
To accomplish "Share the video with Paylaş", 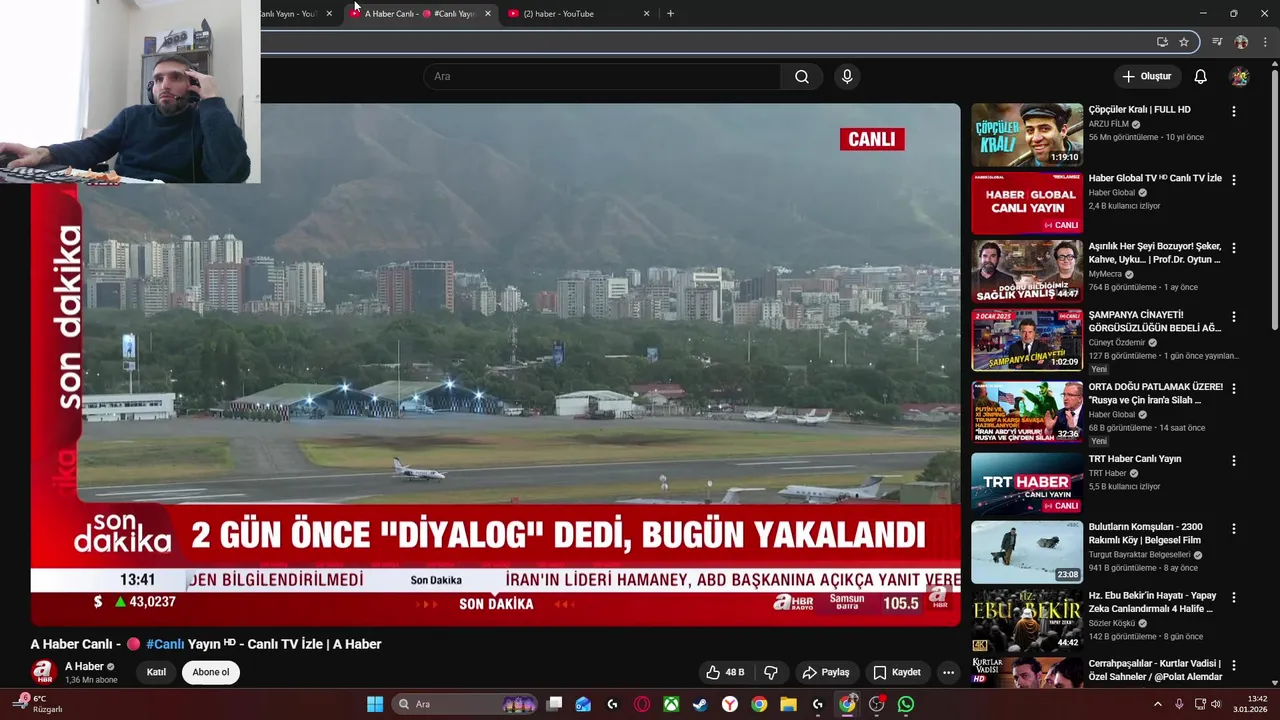I will tap(826, 672).
